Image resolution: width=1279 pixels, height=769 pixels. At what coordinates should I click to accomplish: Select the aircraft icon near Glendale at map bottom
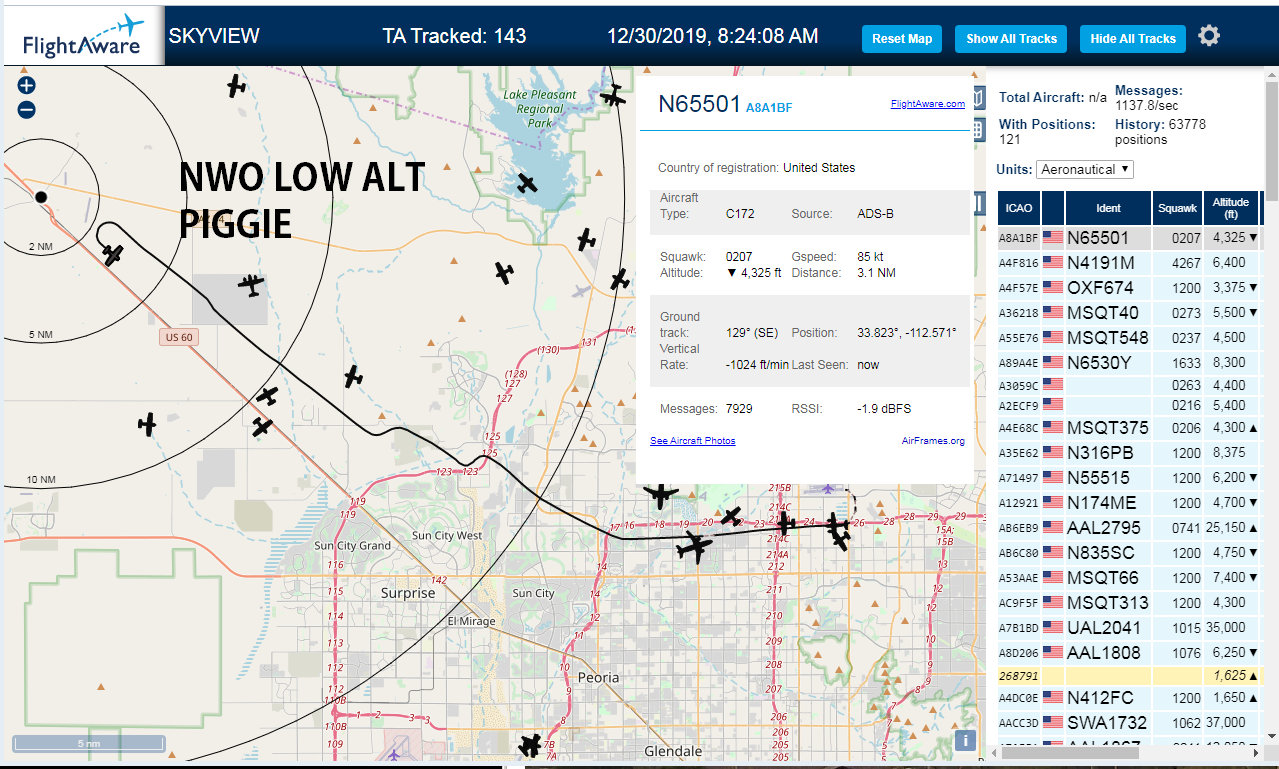[x=531, y=746]
